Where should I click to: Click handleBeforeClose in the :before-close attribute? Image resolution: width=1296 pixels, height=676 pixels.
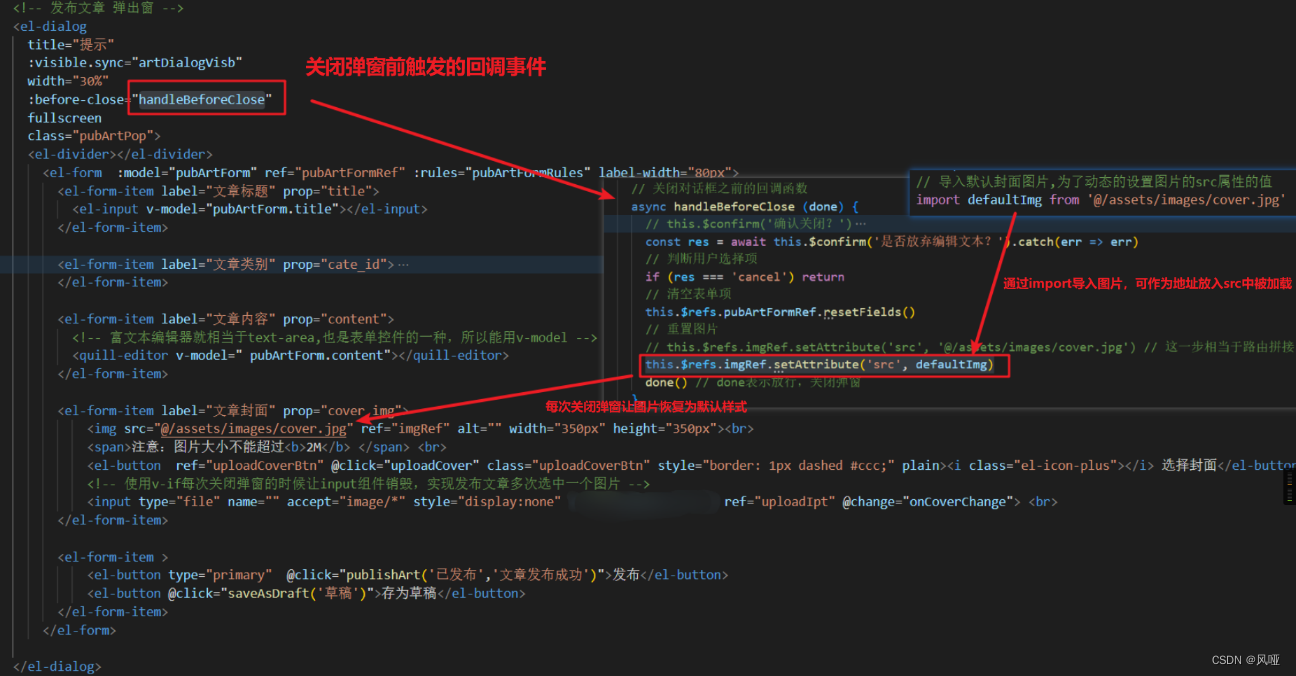(x=202, y=99)
